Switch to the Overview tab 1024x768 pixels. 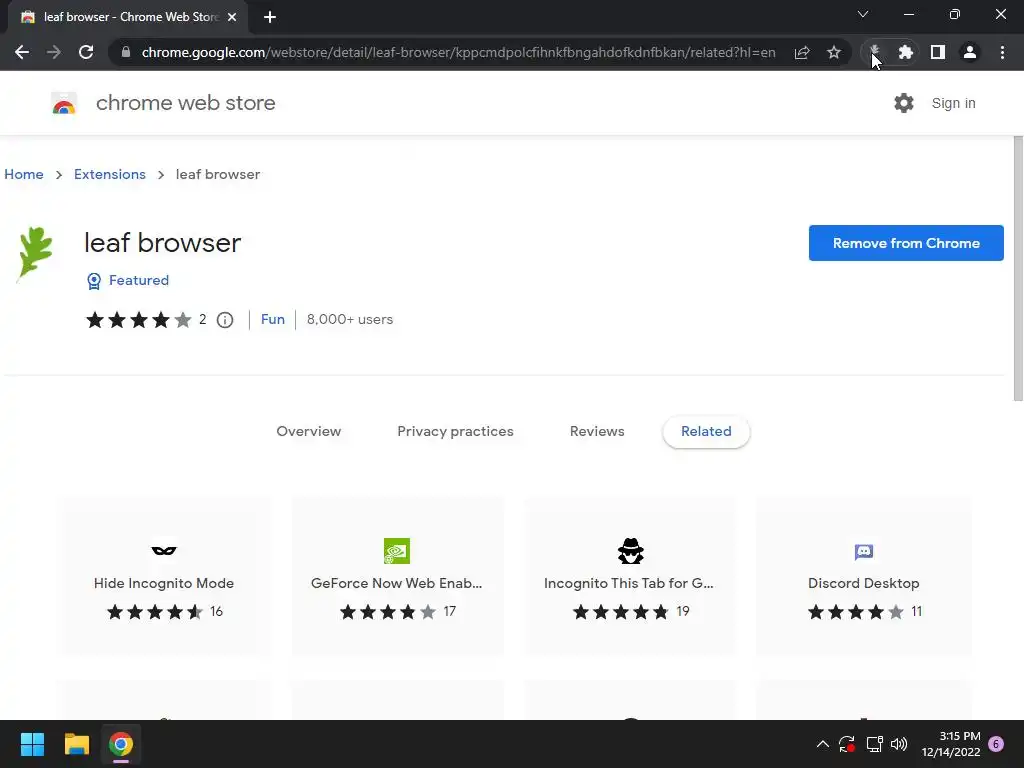[309, 431]
